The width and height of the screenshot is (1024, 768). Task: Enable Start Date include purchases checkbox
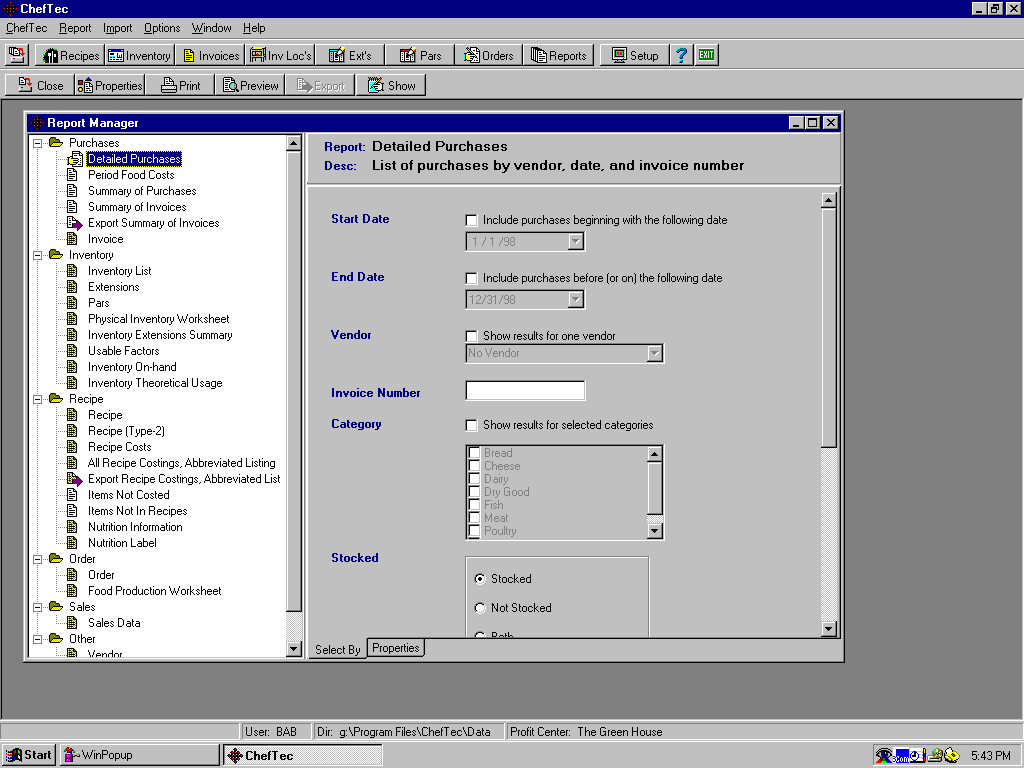[472, 220]
